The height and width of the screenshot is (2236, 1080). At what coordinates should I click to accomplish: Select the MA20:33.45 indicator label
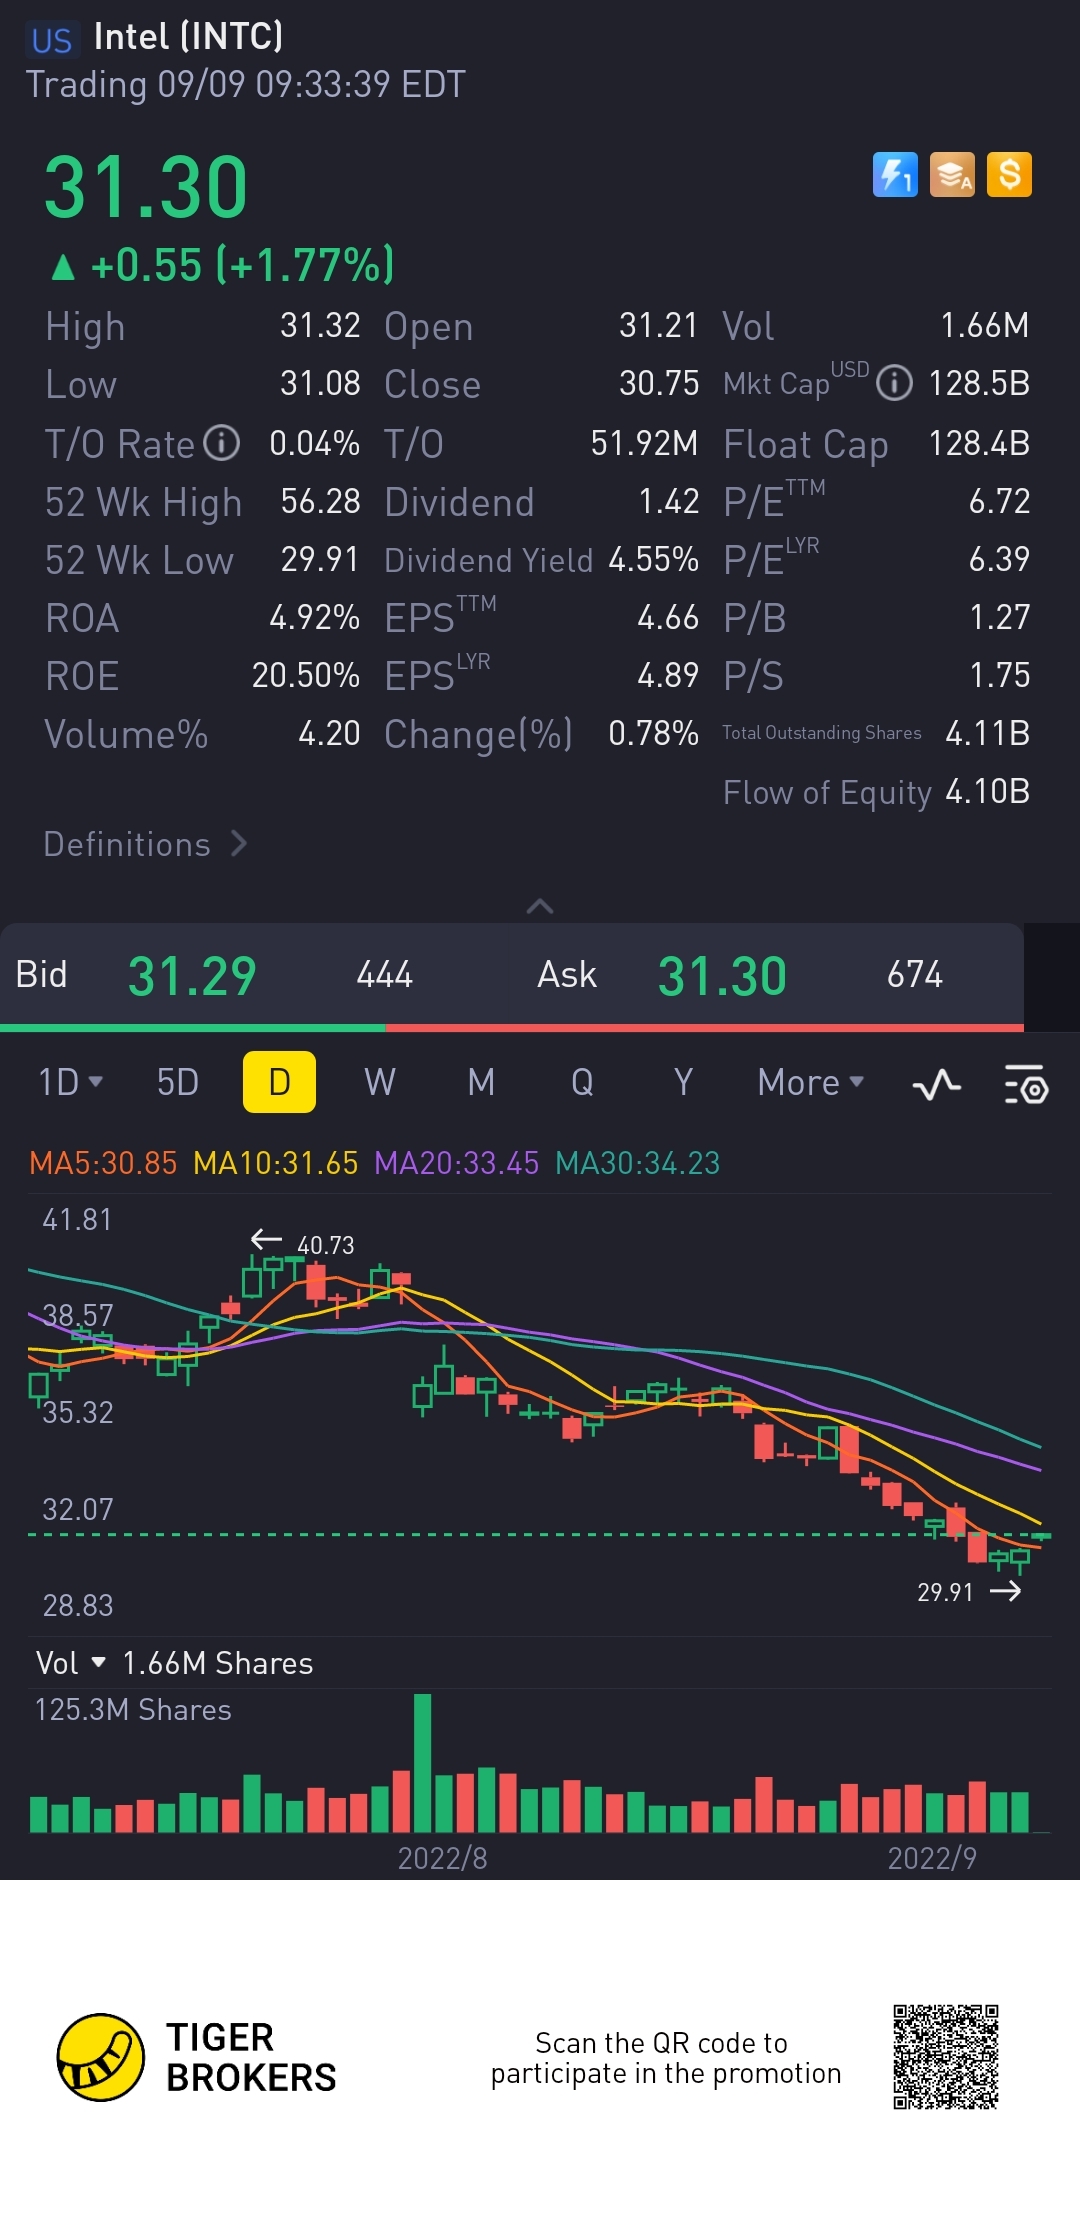click(456, 1163)
